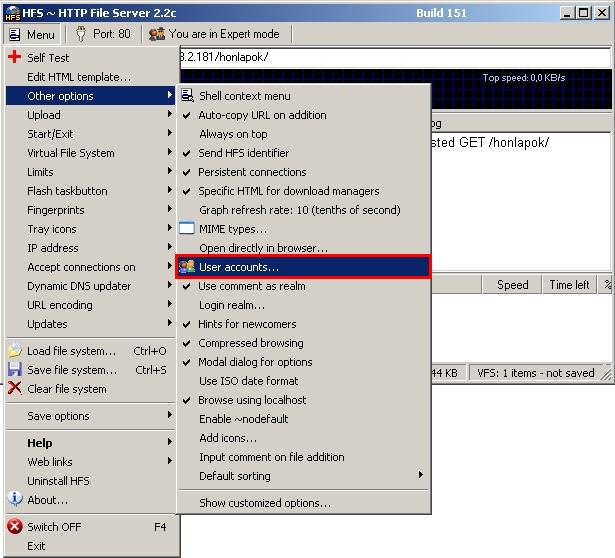615x558 pixels.
Task: Expand the Web links submenu
Action: [x=90, y=462]
